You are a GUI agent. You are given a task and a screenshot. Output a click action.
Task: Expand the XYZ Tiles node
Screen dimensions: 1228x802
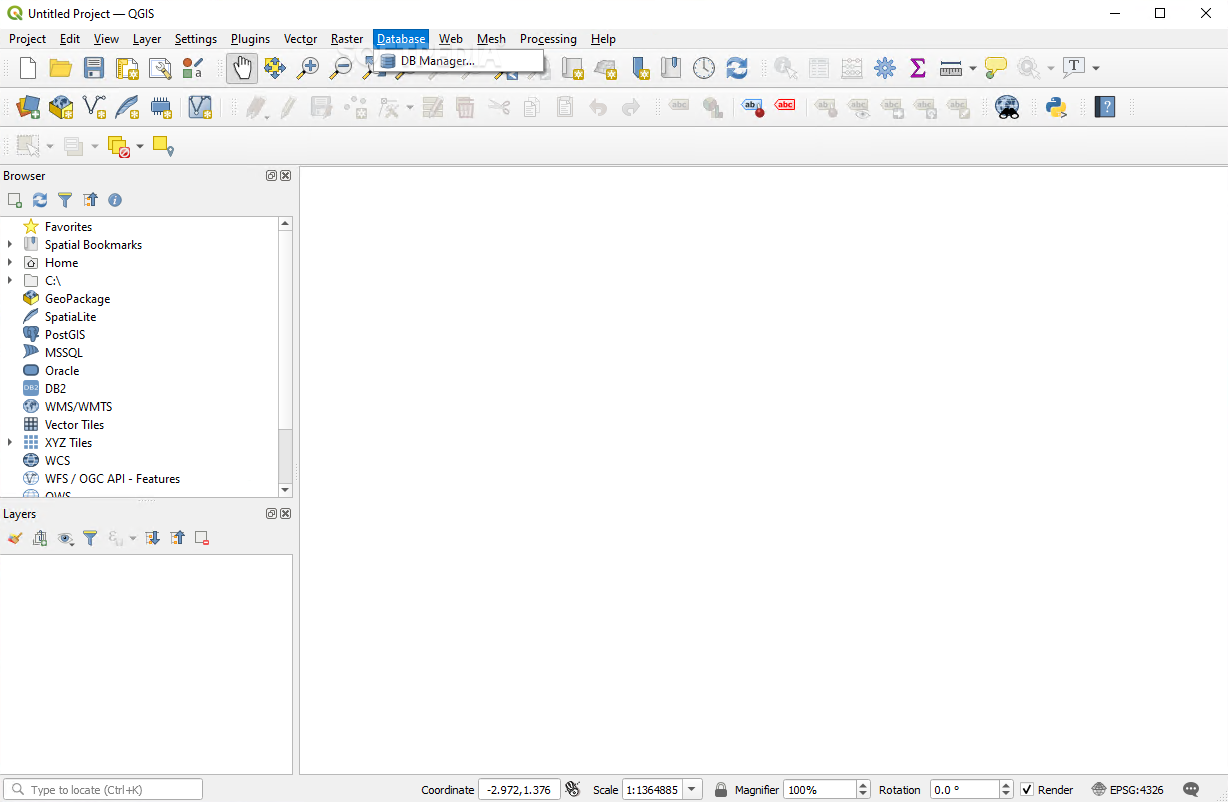[x=10, y=442]
